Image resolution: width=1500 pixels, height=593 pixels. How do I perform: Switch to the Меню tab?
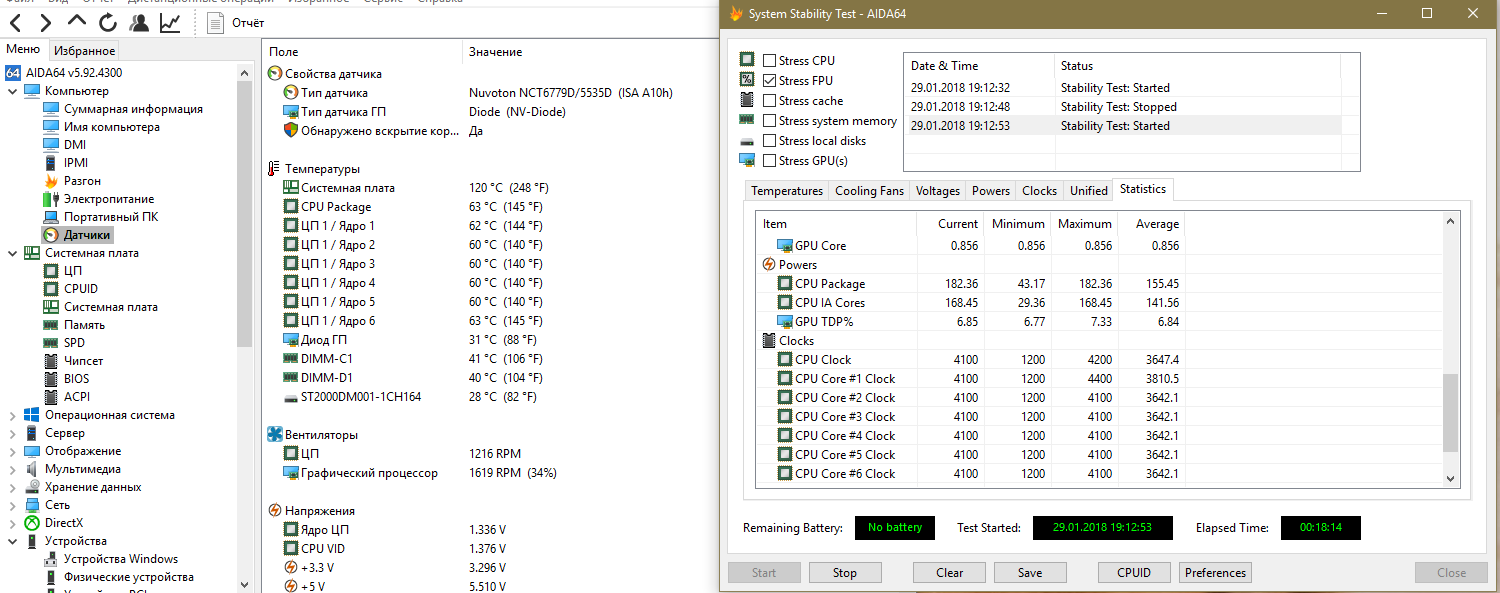(23, 50)
